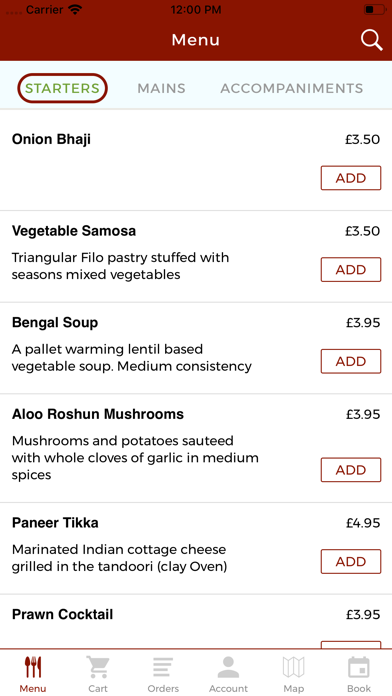Tap the Menu fork and knife icon
The width and height of the screenshot is (392, 696).
point(33,667)
